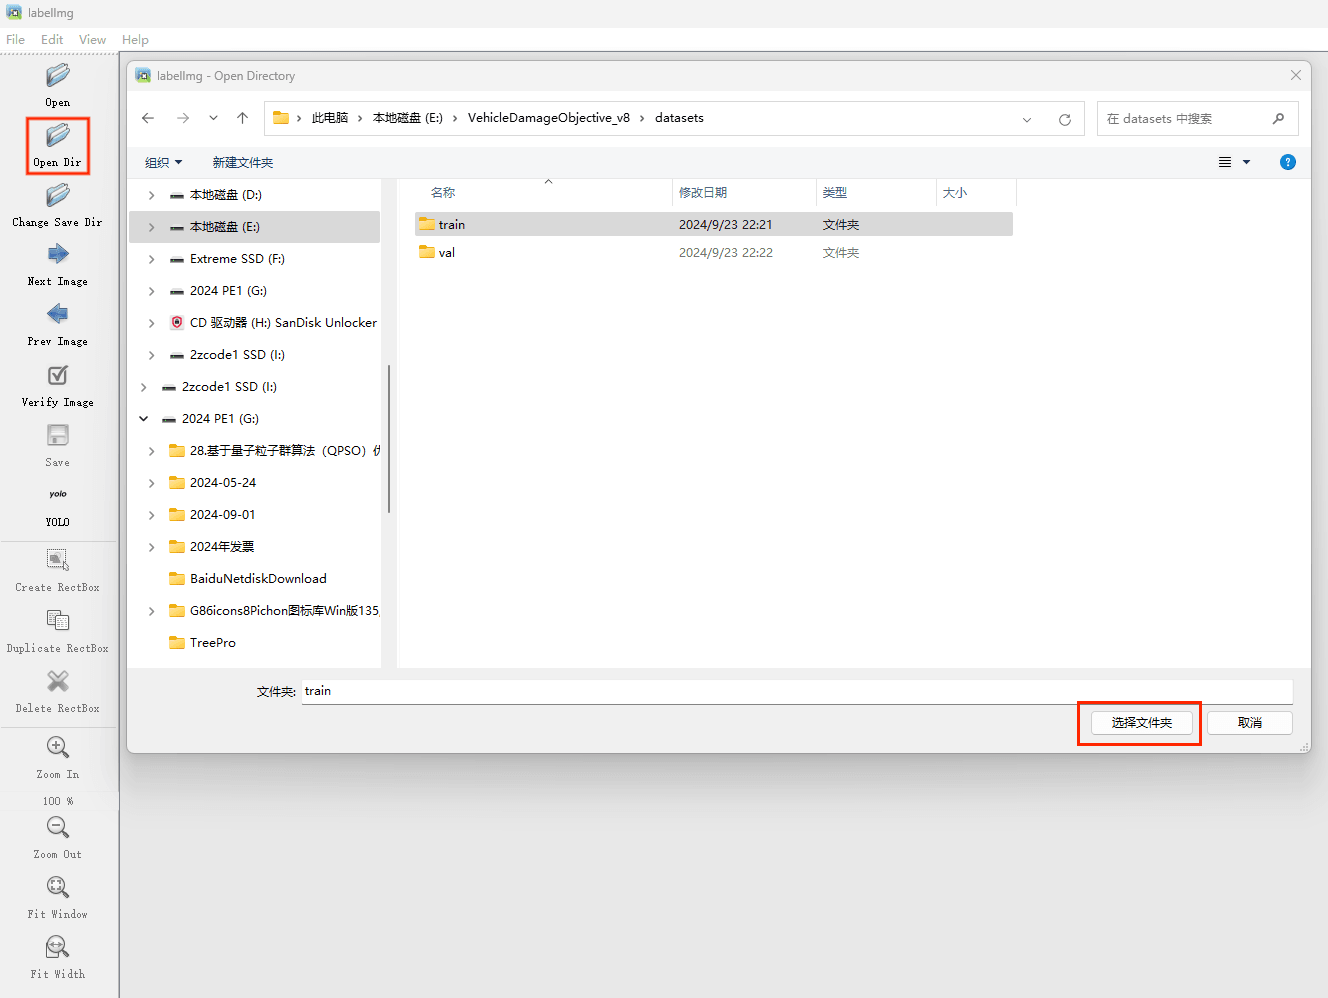This screenshot has height=998, width=1328.
Task: Open the File menu
Action: click(15, 40)
